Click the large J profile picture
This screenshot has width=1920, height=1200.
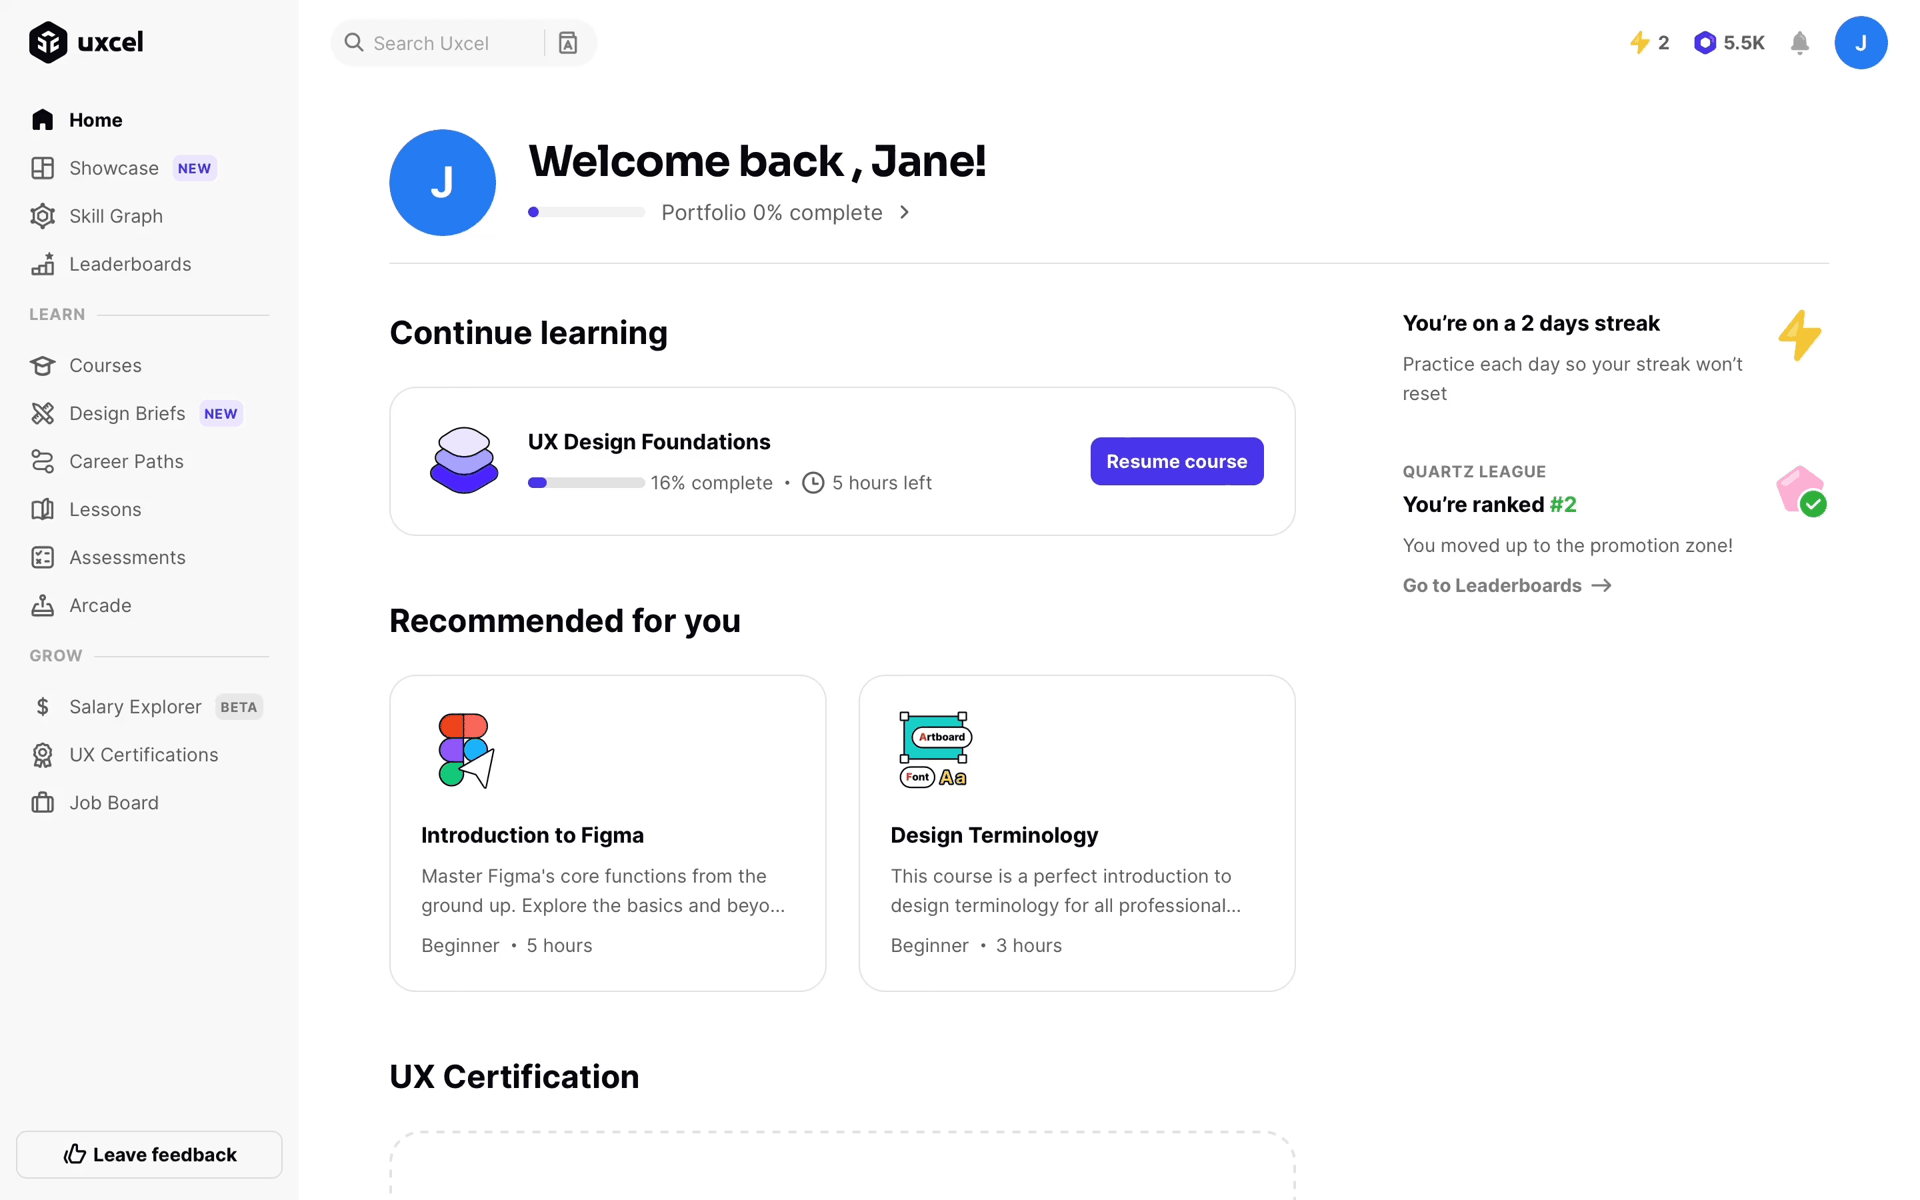click(442, 182)
